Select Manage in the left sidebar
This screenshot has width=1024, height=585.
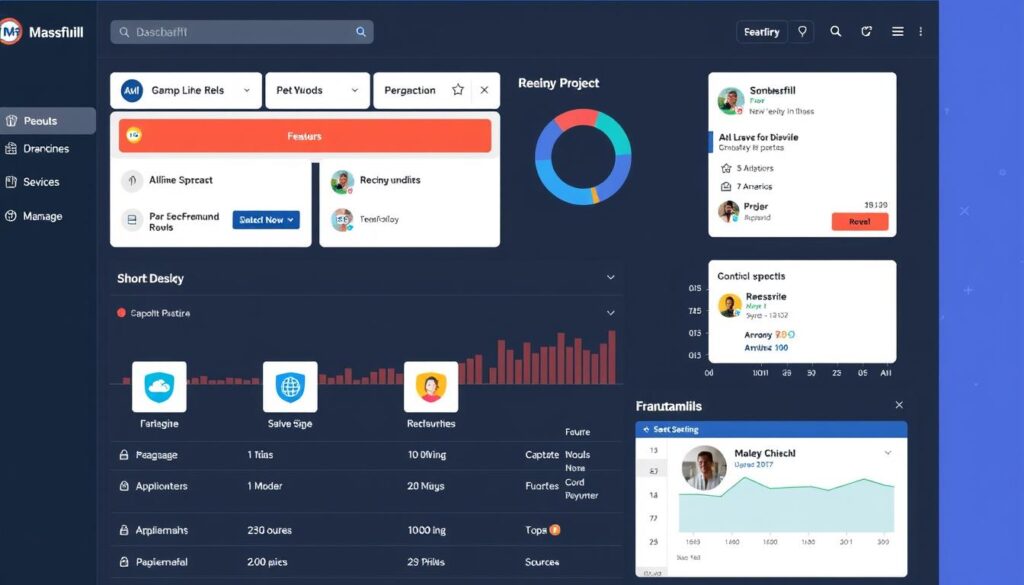pos(42,216)
